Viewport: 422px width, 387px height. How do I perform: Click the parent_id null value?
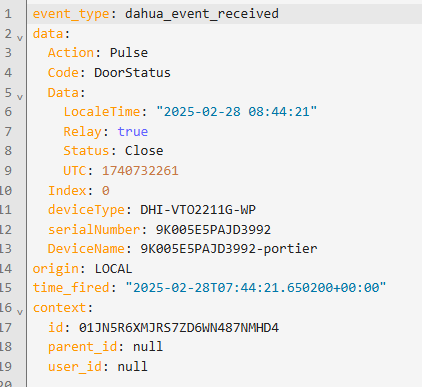pos(148,347)
